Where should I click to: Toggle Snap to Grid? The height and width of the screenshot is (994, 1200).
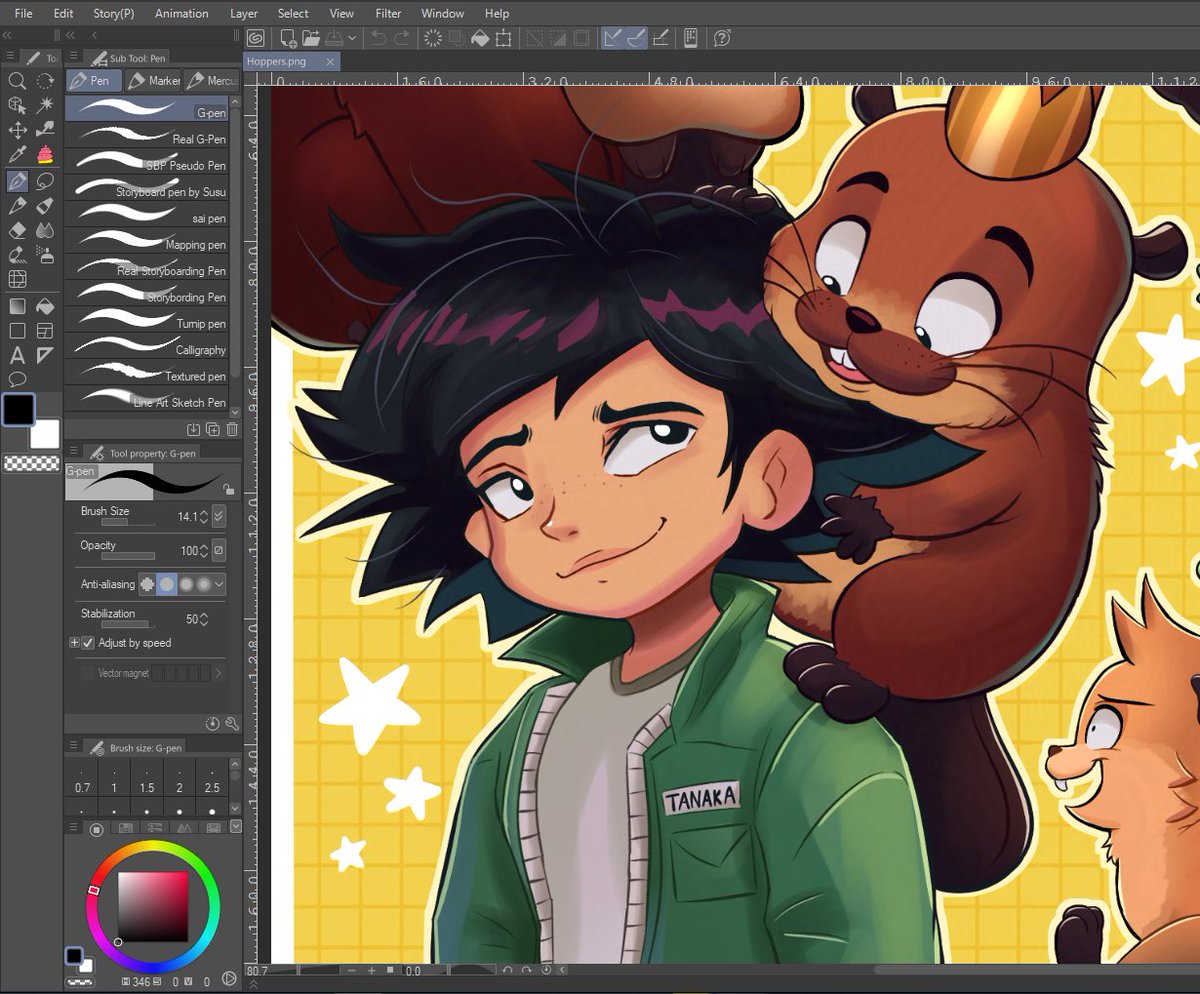(660, 38)
